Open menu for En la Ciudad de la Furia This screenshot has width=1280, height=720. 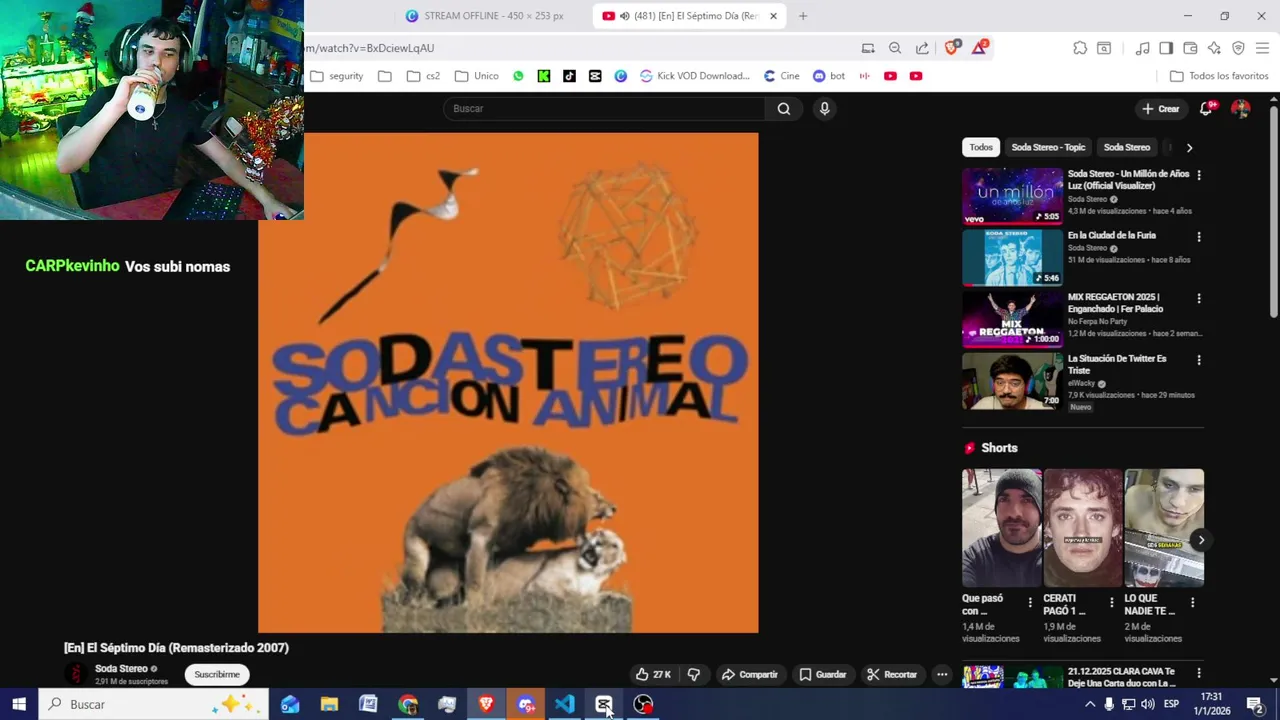(1199, 237)
